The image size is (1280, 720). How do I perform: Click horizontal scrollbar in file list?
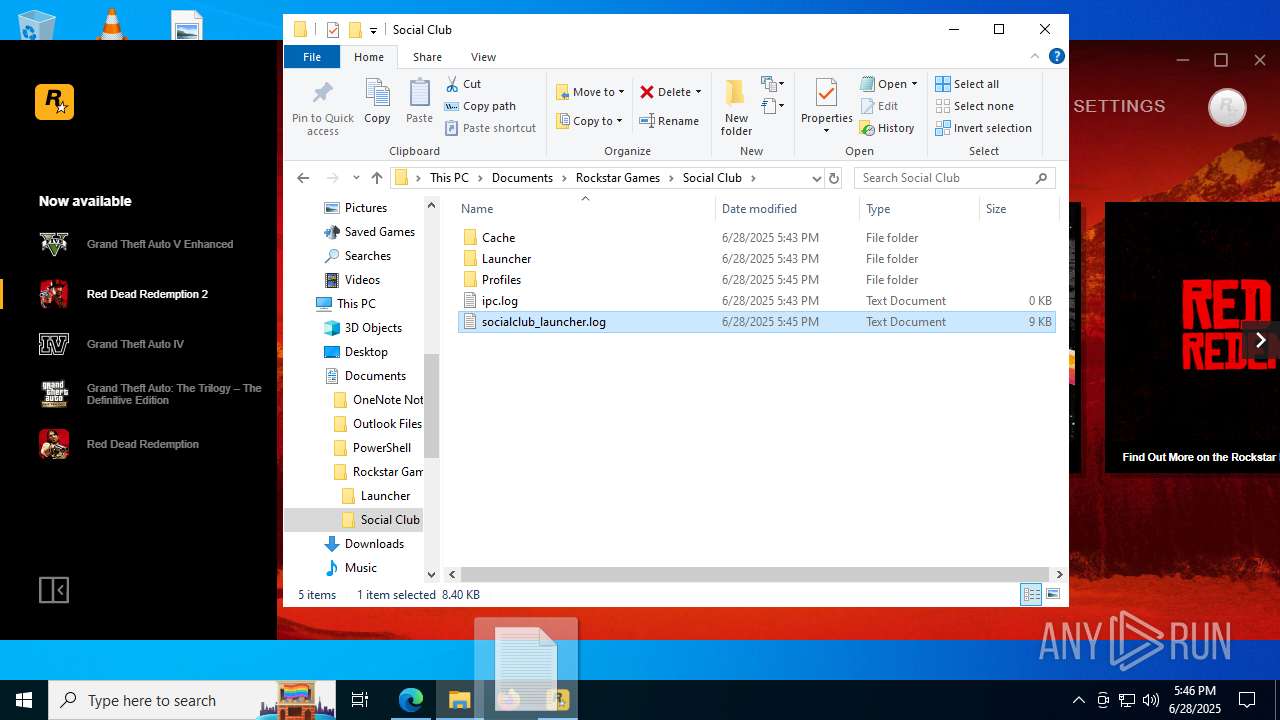tap(755, 574)
